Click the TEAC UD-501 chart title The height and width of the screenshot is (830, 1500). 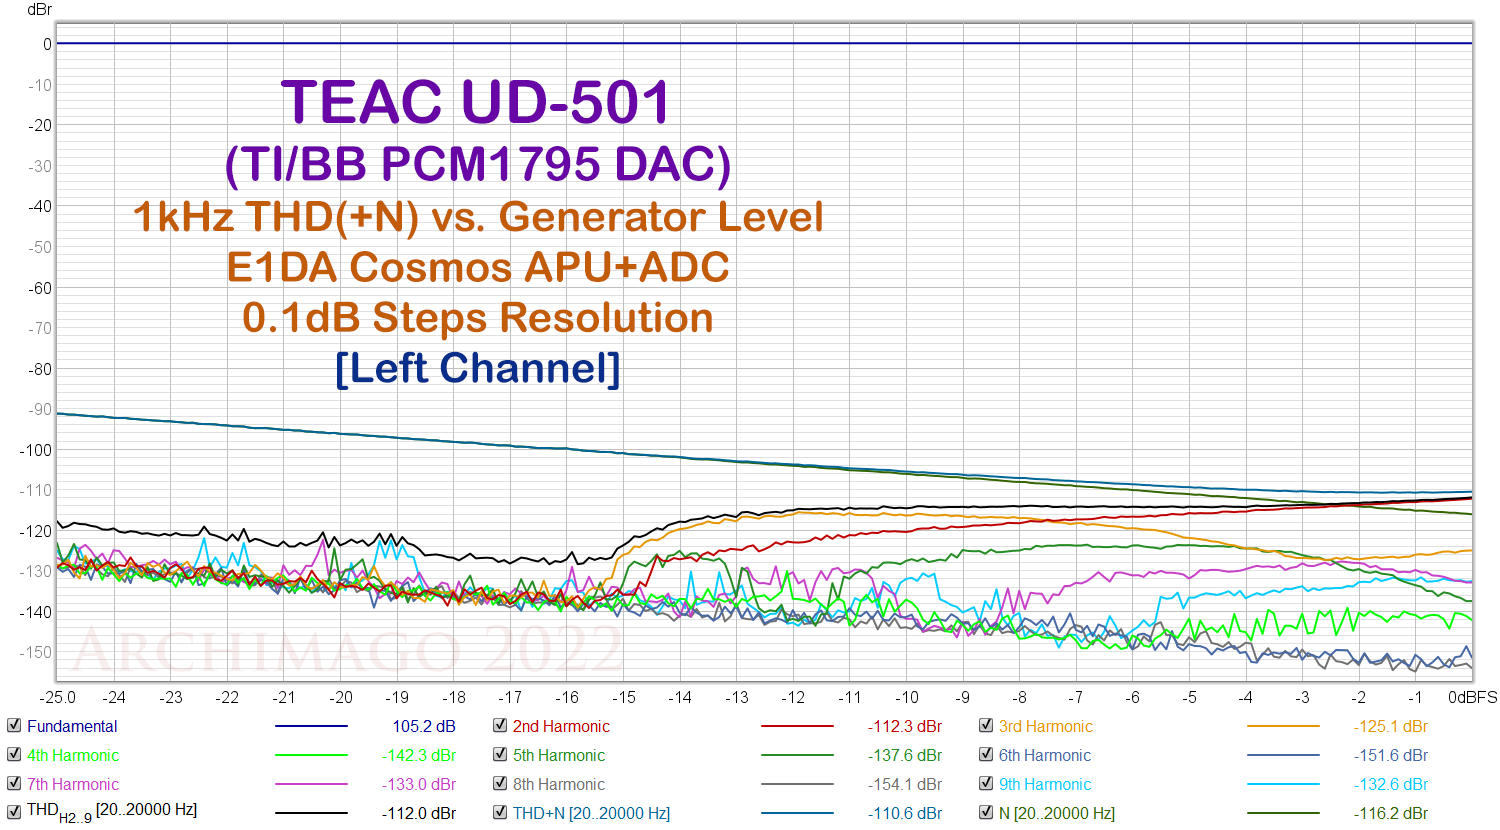click(x=476, y=102)
